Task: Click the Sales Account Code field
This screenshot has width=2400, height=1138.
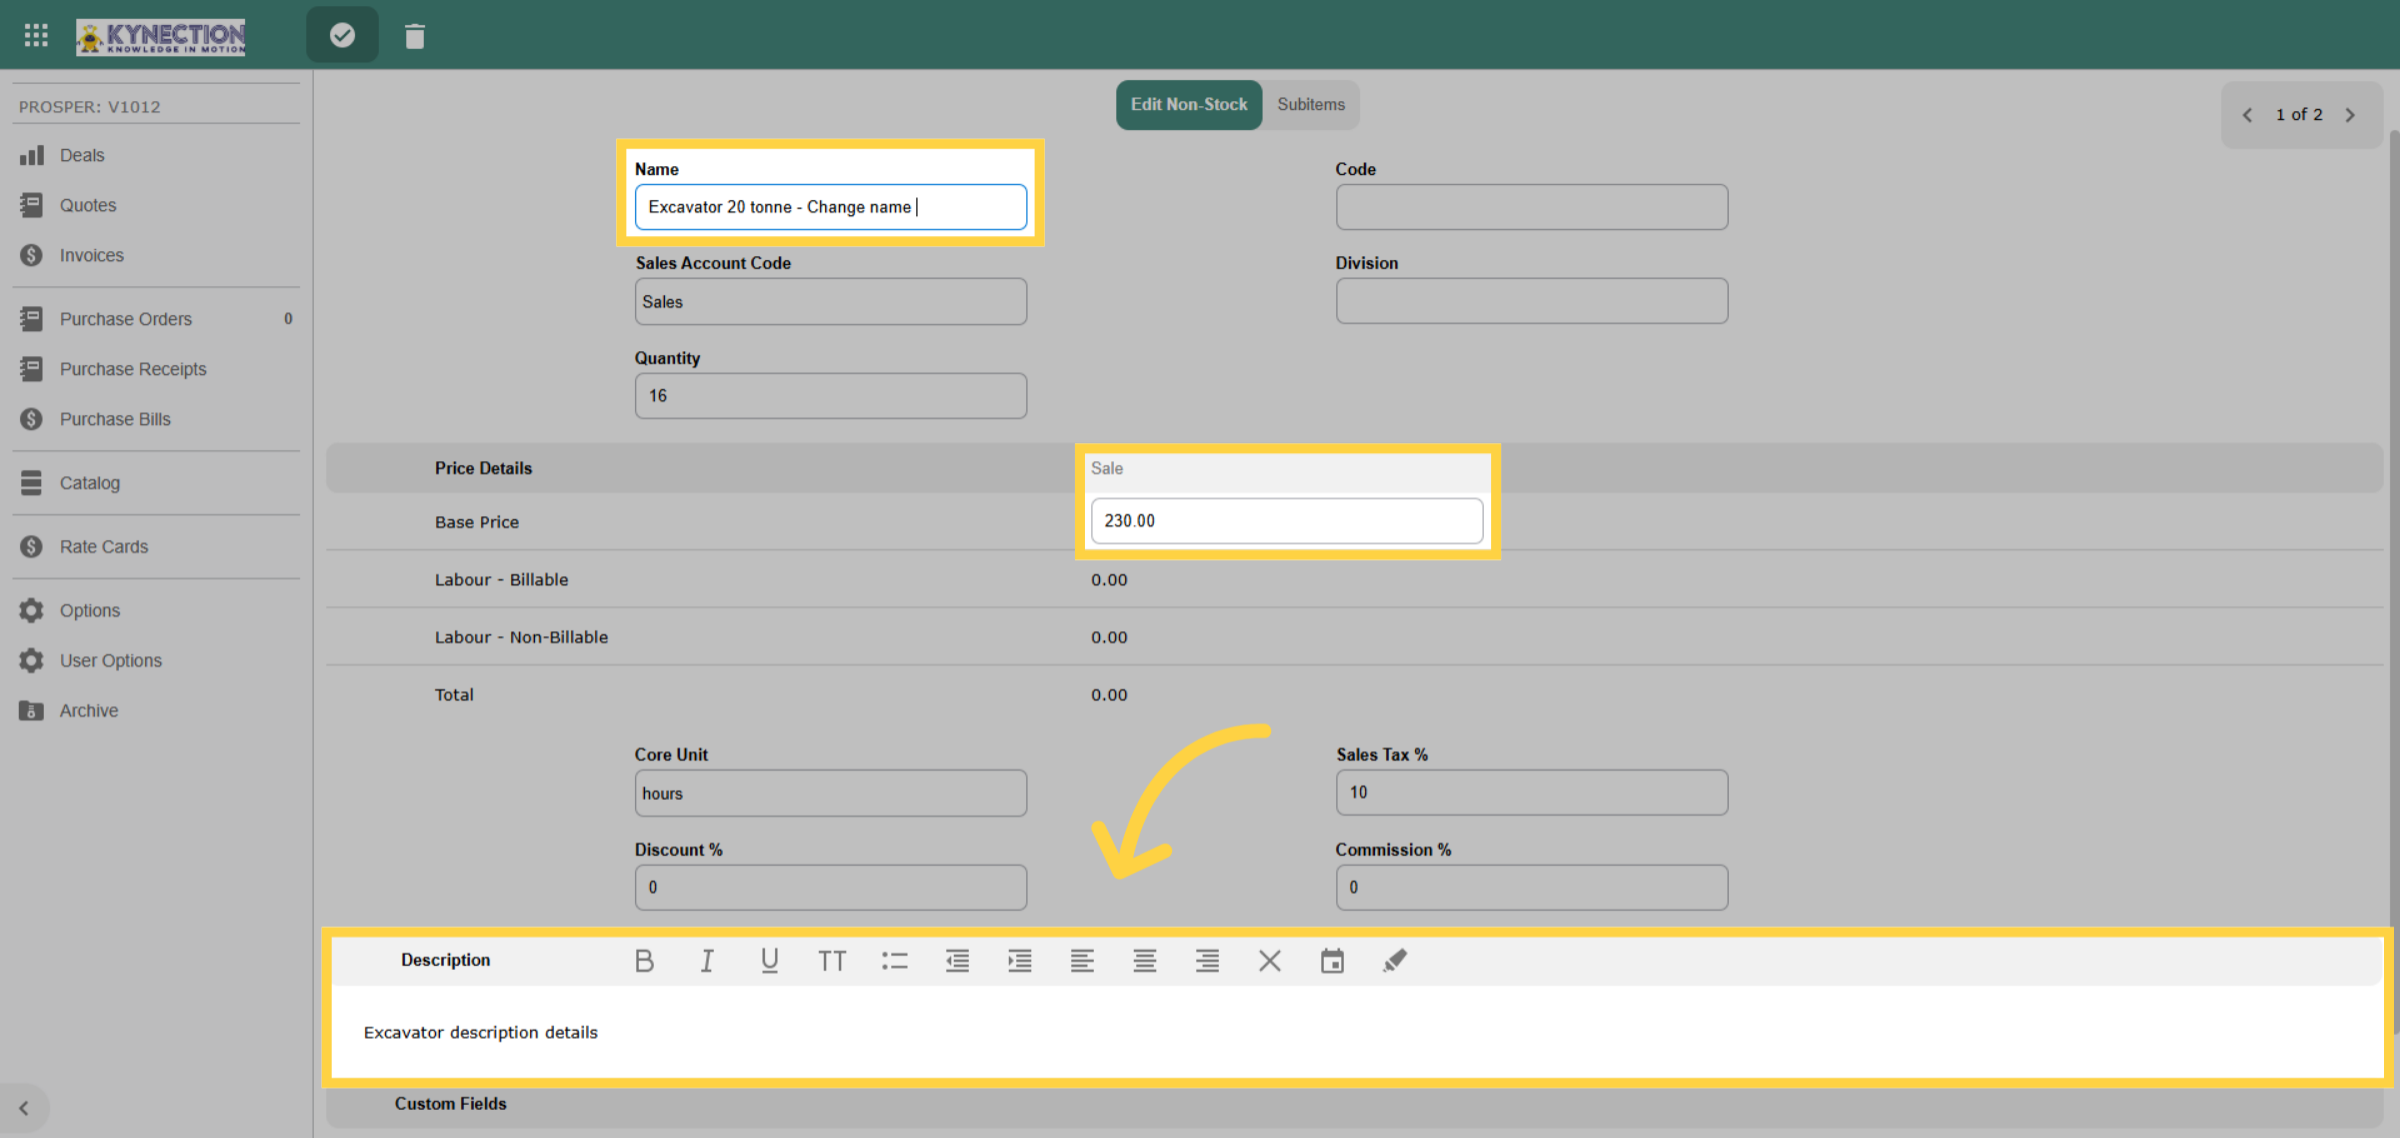Action: pyautogui.click(x=831, y=301)
